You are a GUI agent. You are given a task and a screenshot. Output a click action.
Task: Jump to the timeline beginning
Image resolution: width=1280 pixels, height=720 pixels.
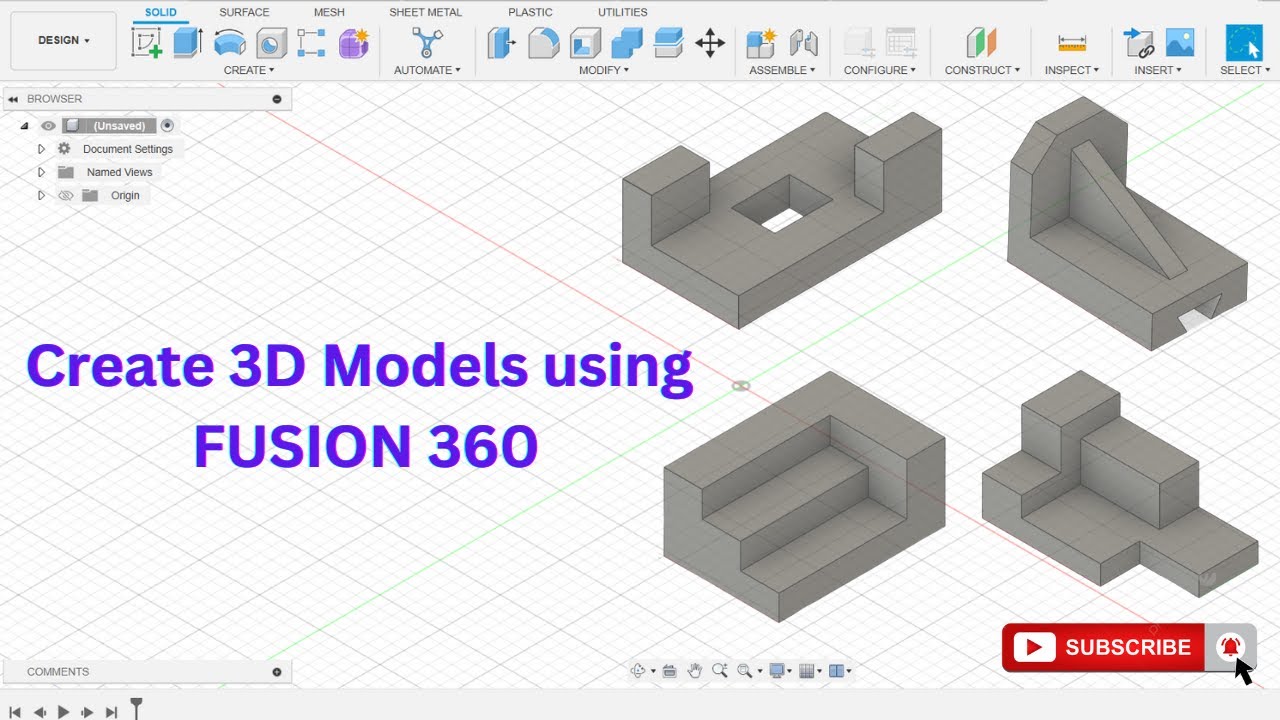click(x=15, y=712)
